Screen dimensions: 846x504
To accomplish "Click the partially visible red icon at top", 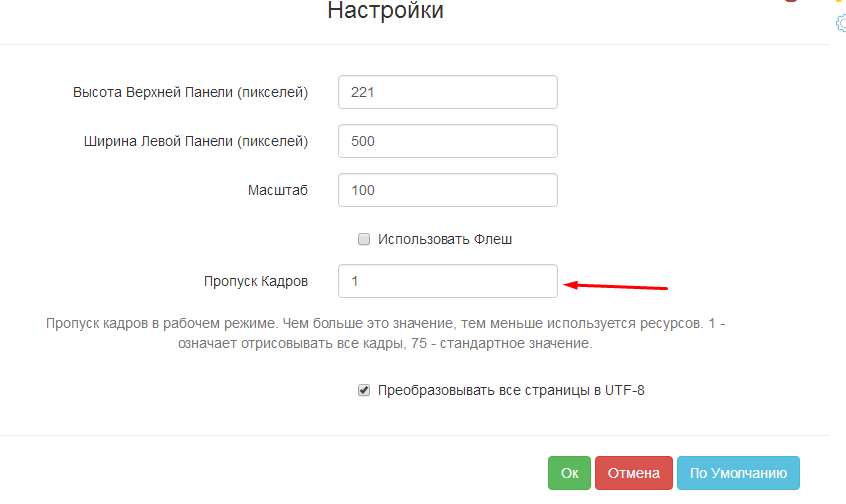I will click(x=790, y=1).
